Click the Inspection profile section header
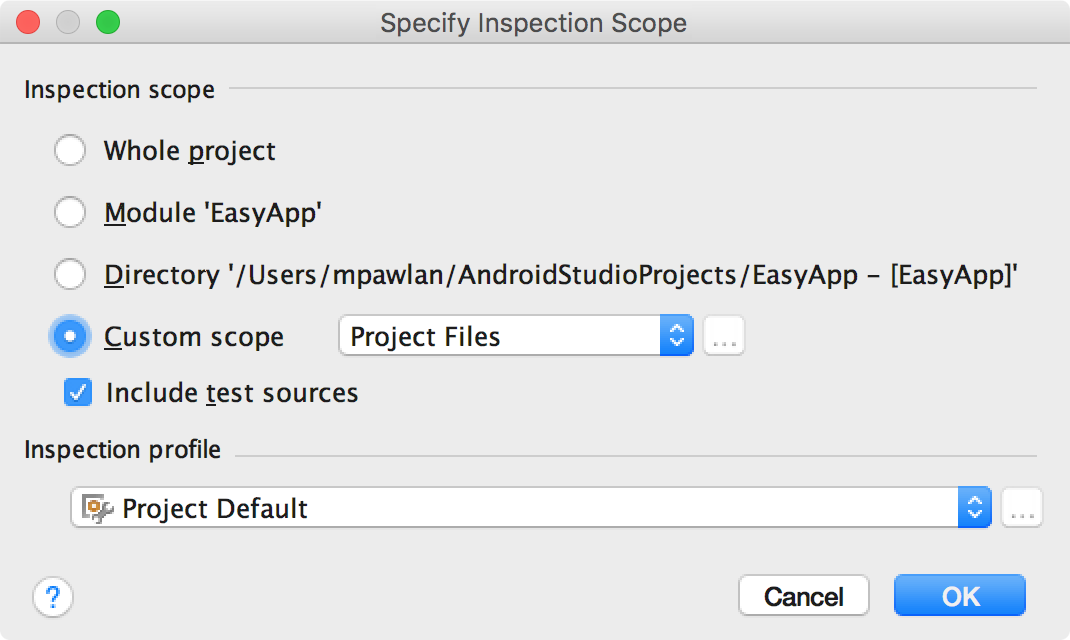1070x640 pixels. (x=123, y=449)
